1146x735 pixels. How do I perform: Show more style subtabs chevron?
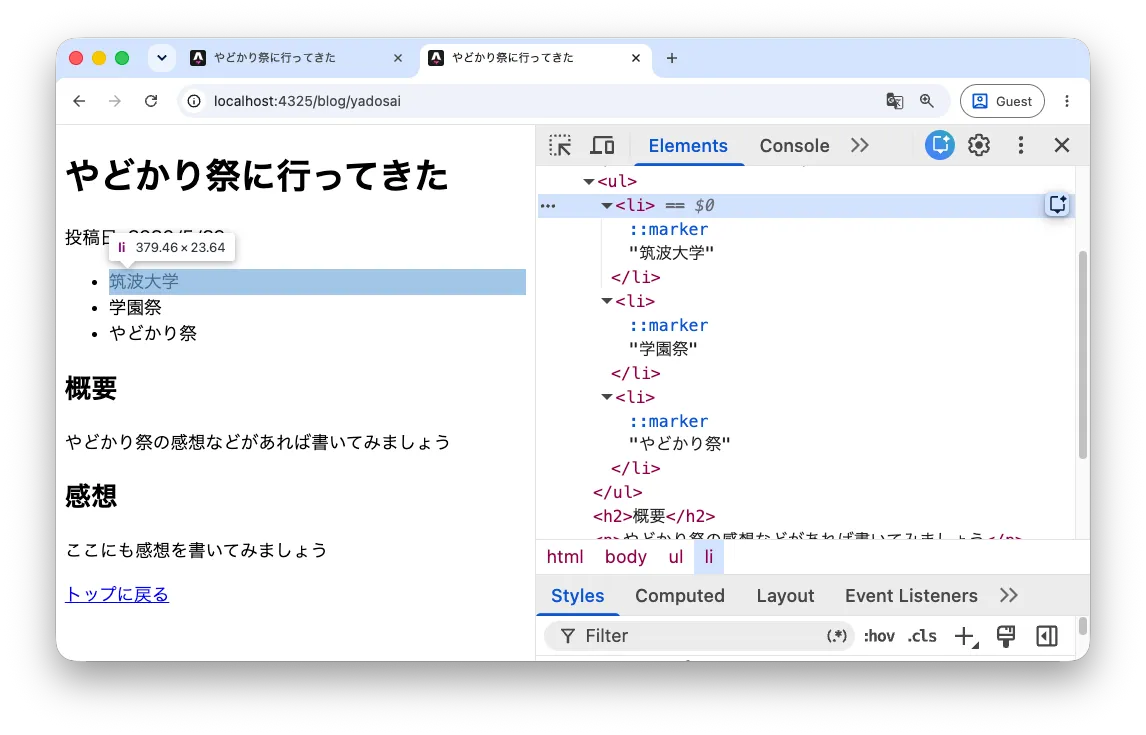[x=1009, y=595]
